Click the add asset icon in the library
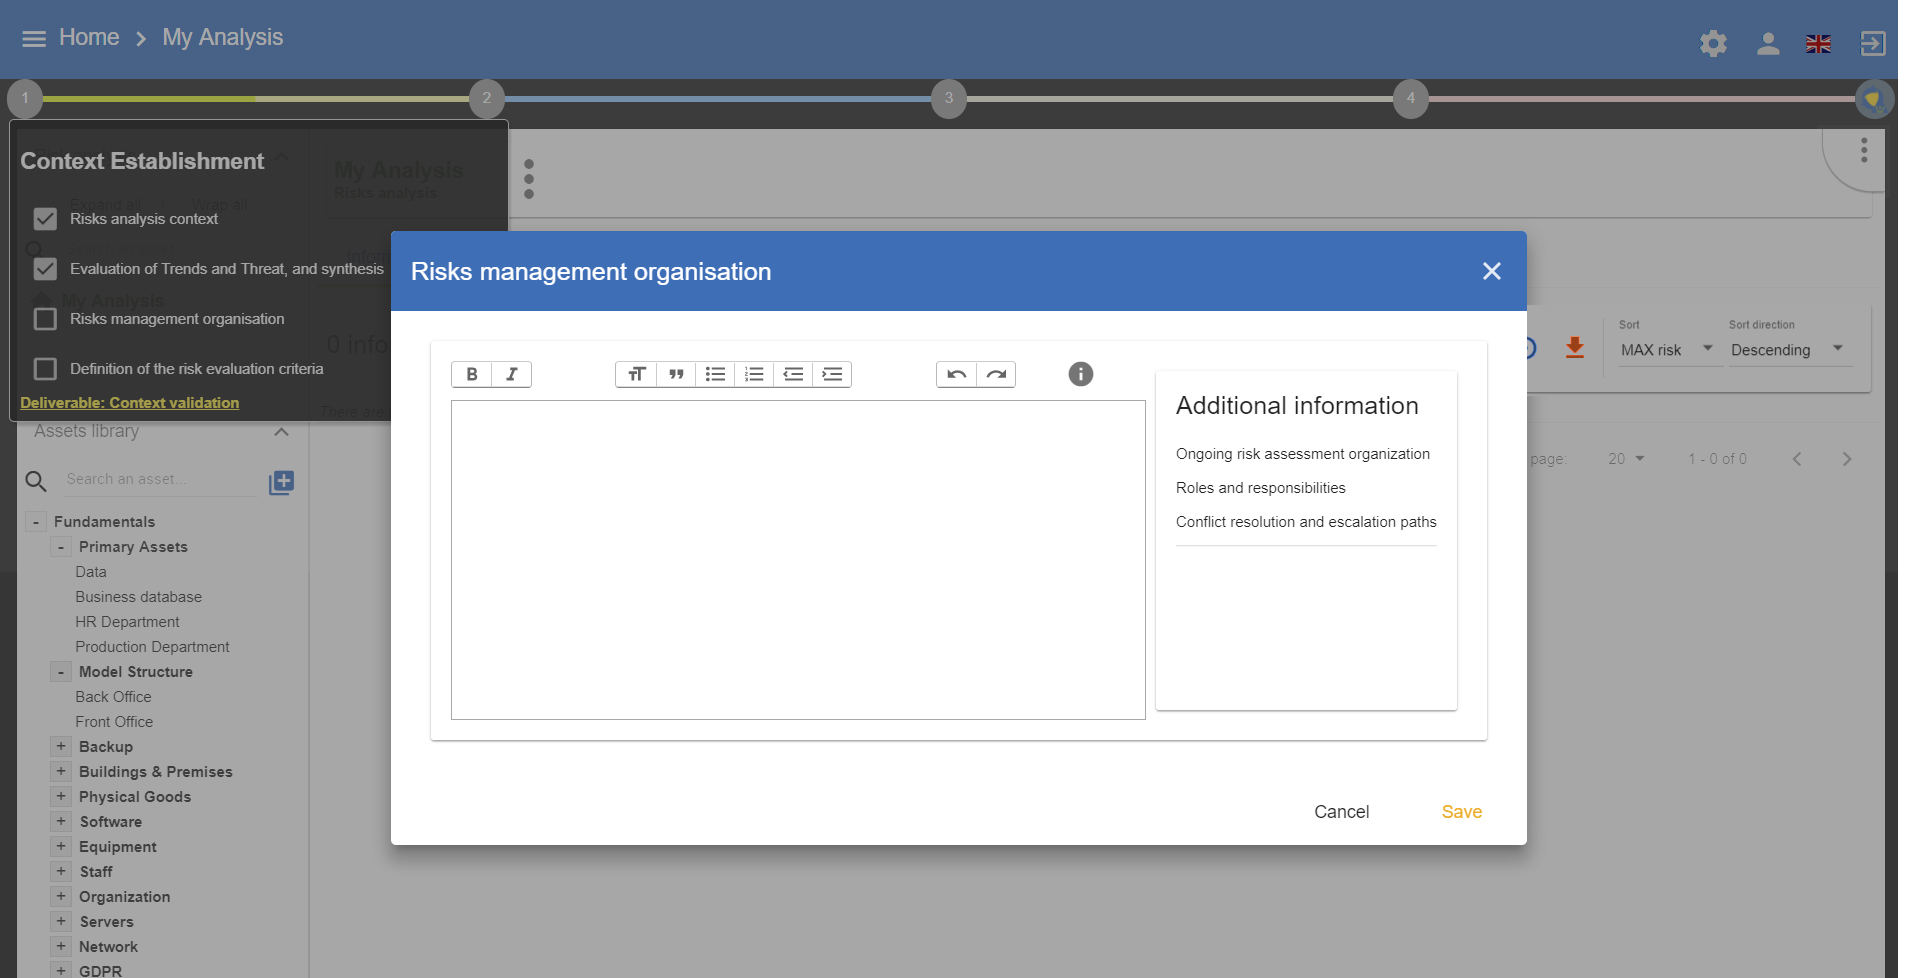 (282, 482)
